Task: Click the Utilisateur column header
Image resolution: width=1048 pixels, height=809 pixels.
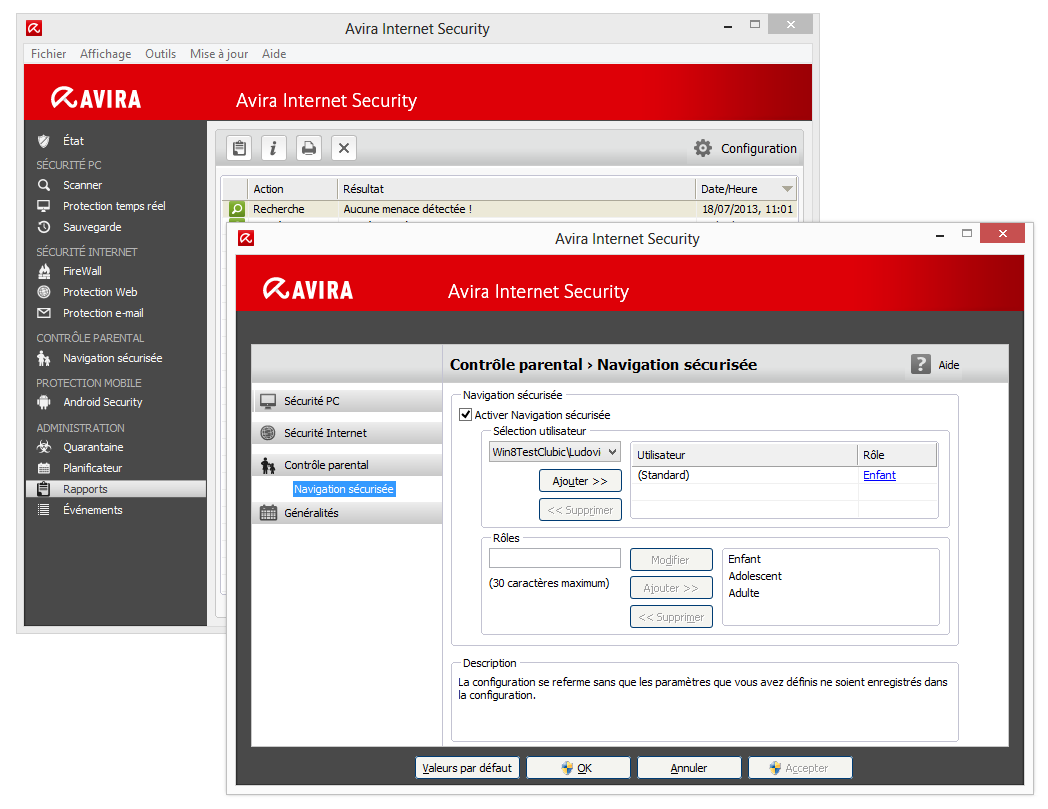Action: 744,455
